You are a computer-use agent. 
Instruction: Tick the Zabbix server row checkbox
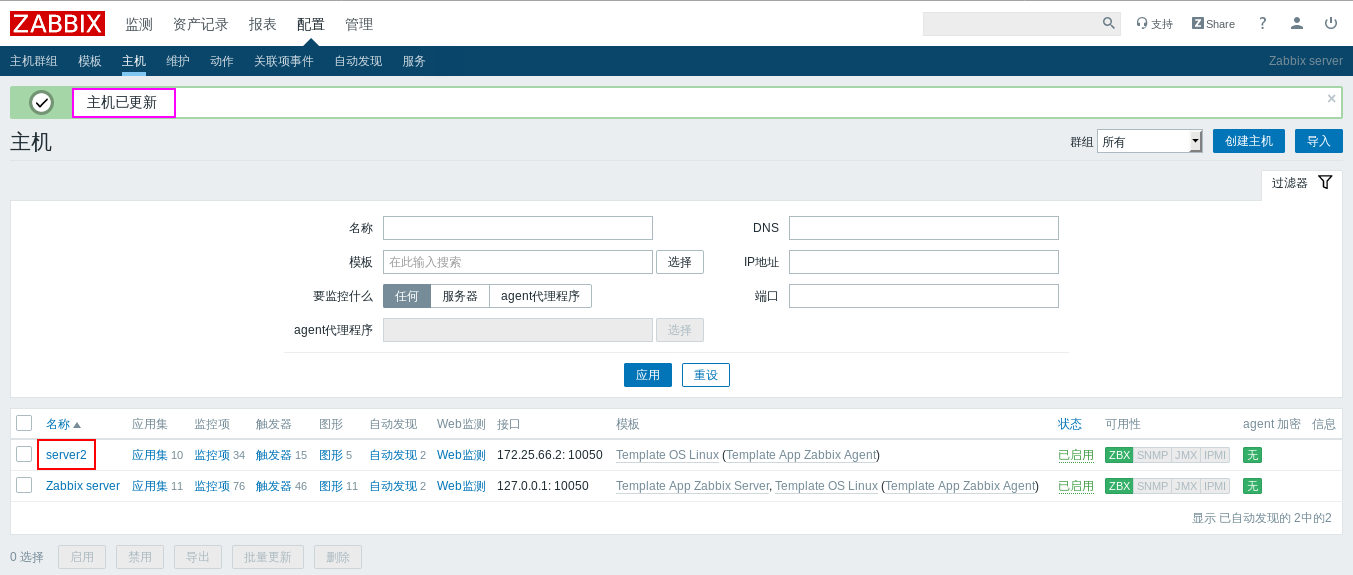[24, 485]
